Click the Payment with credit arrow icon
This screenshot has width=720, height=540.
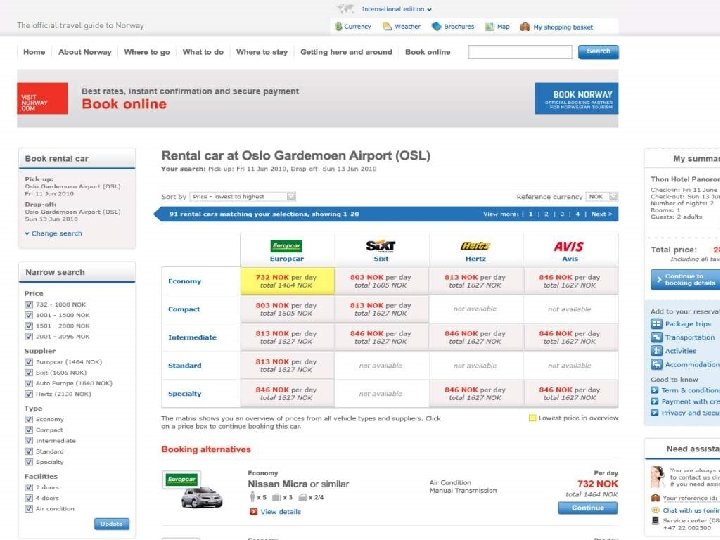tap(655, 401)
